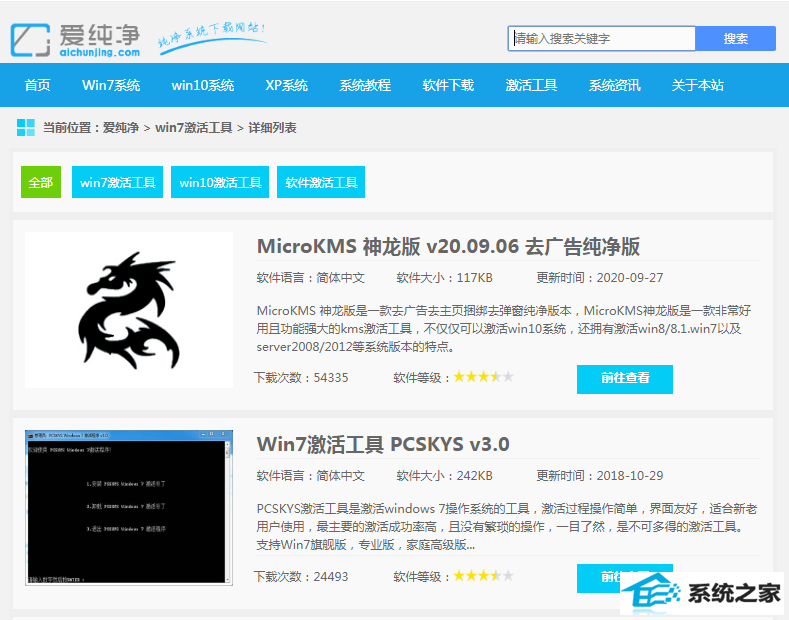
Task: Open the 首页 navigation item
Action: pyautogui.click(x=38, y=85)
